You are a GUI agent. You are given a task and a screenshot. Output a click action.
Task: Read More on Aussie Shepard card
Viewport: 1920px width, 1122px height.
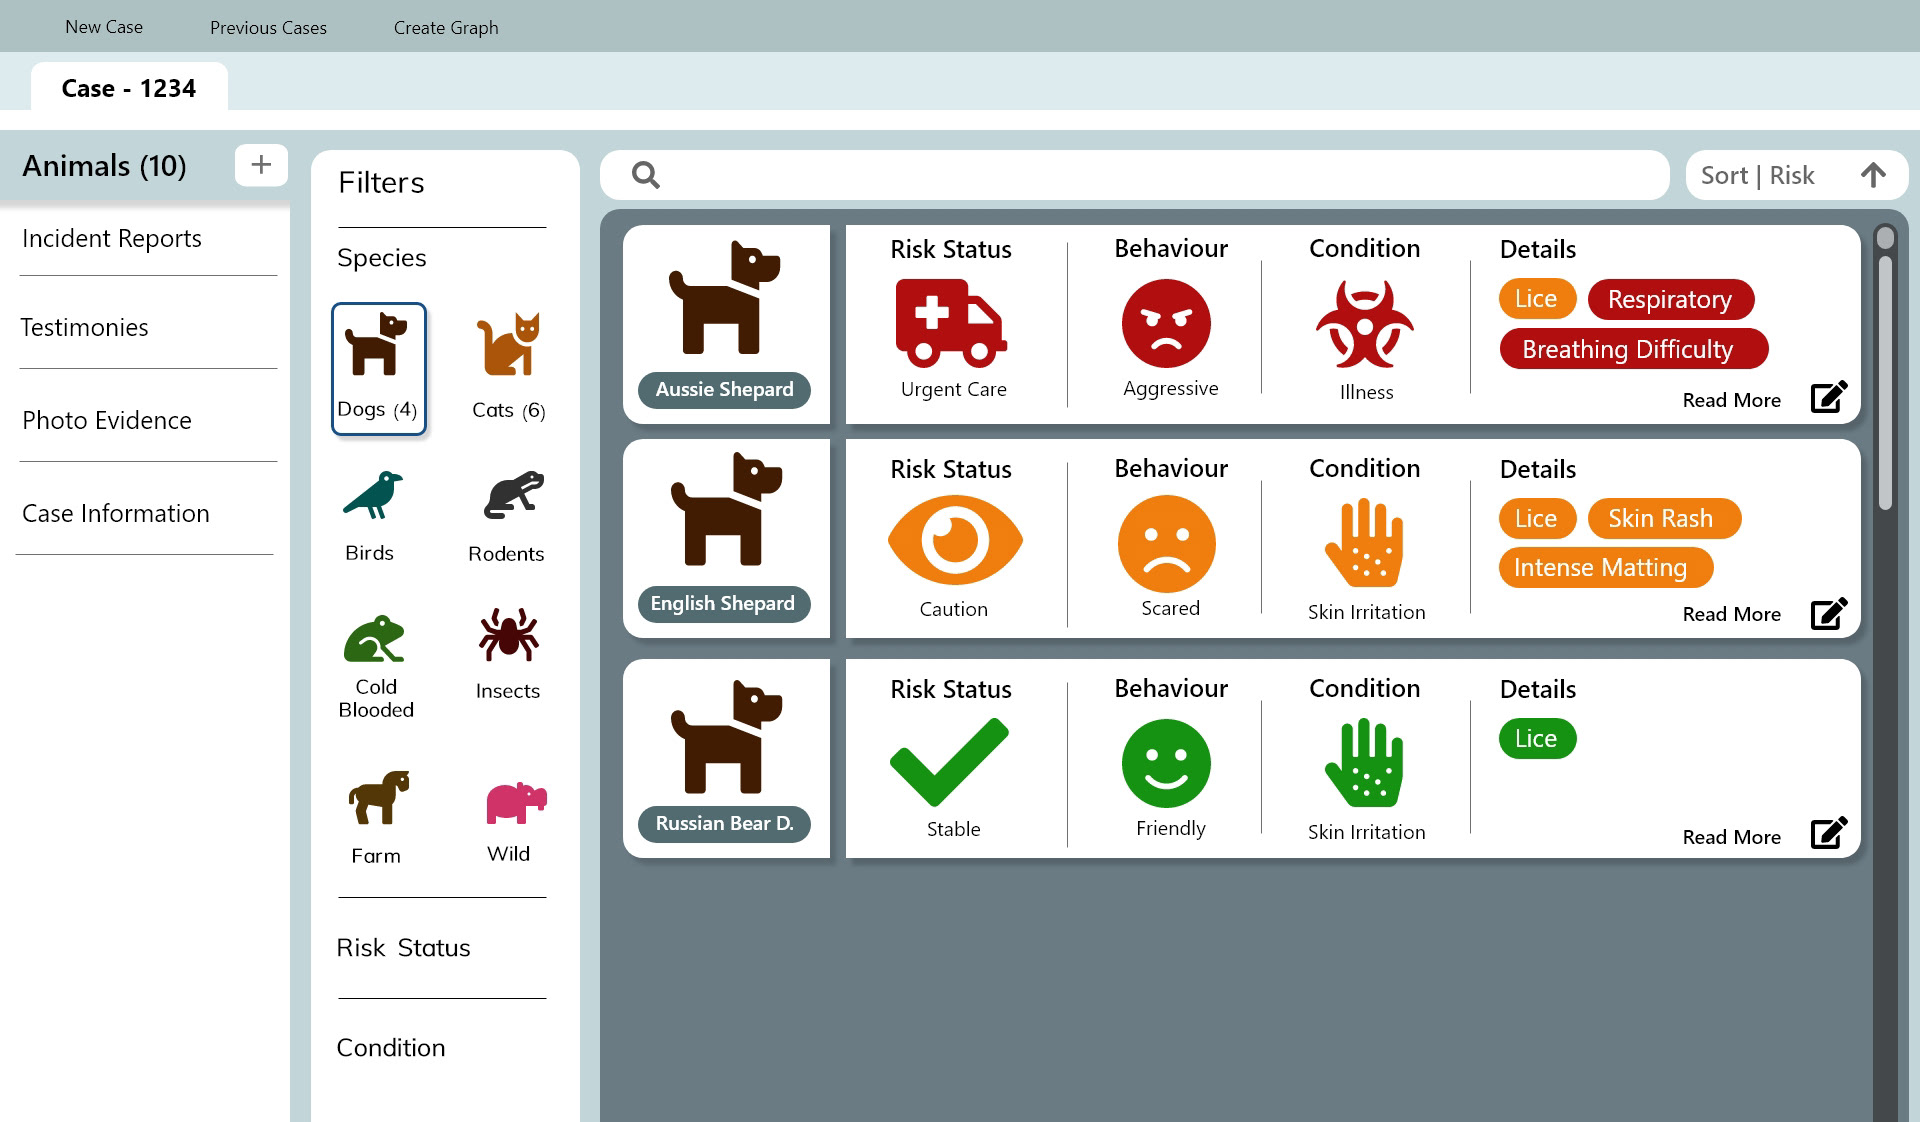click(1731, 400)
